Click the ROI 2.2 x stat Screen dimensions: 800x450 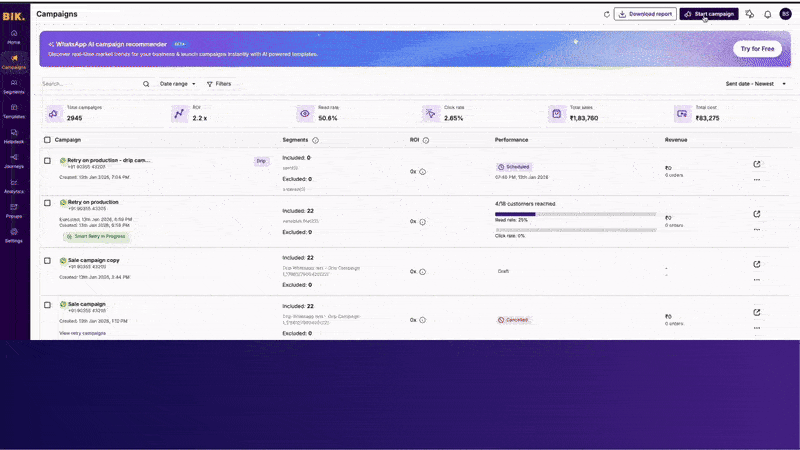(x=190, y=113)
